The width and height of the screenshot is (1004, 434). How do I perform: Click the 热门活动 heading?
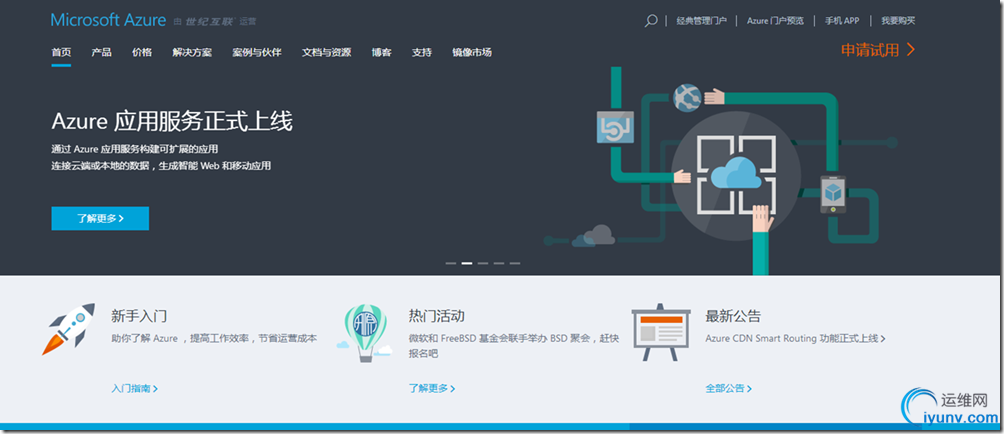coord(437,316)
